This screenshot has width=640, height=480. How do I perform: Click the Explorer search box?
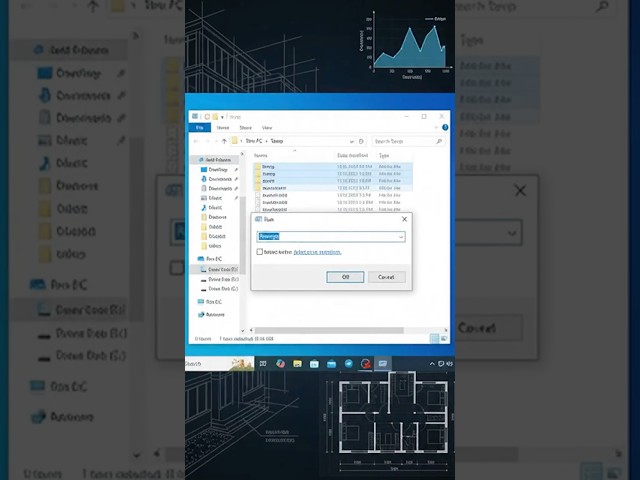(x=408, y=141)
